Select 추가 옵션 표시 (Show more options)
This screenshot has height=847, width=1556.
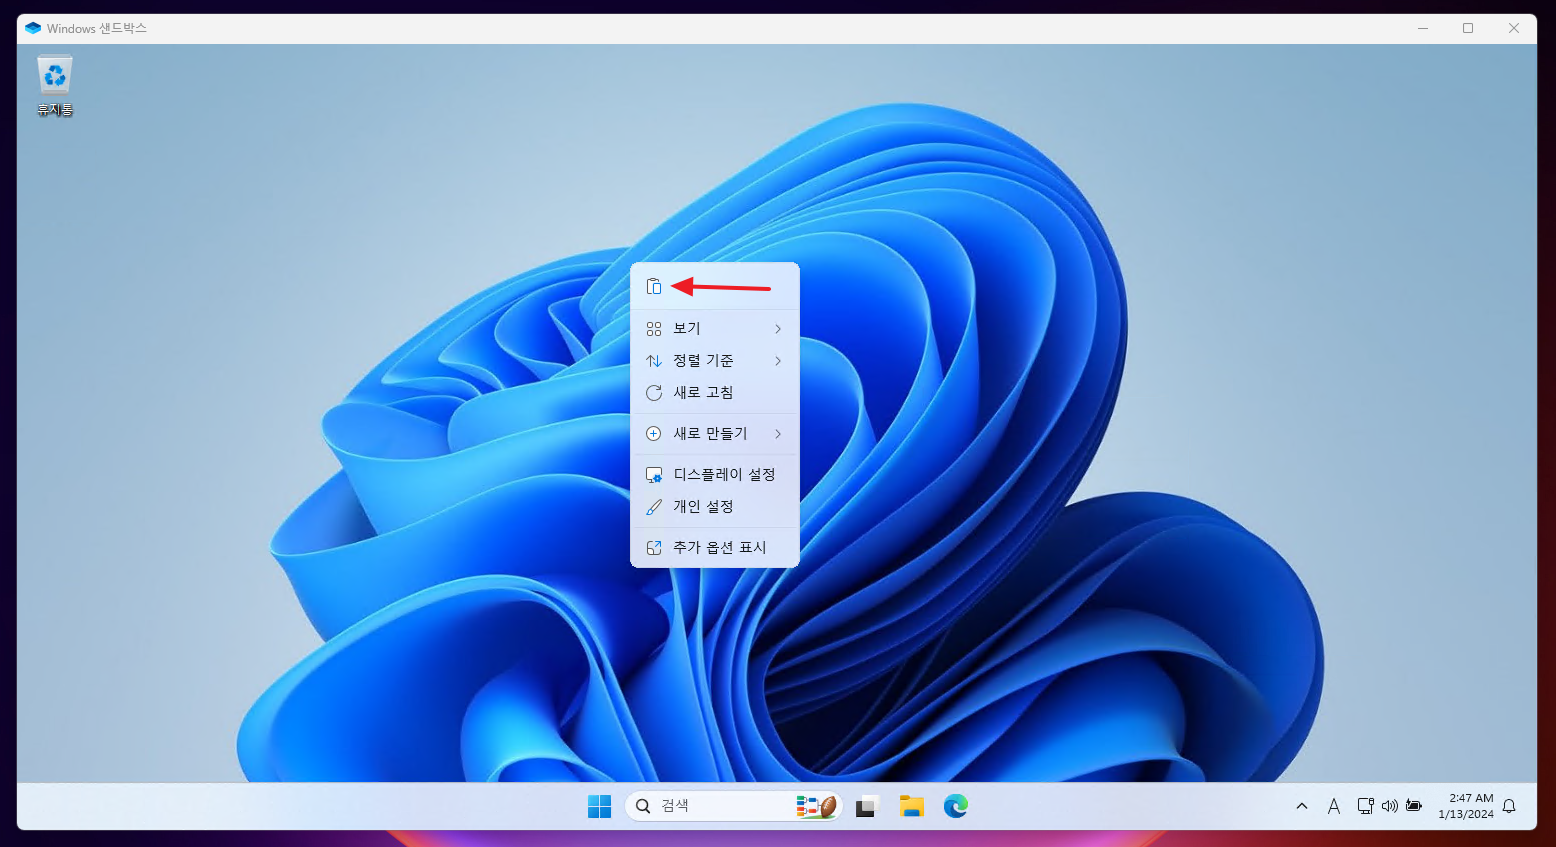click(714, 548)
